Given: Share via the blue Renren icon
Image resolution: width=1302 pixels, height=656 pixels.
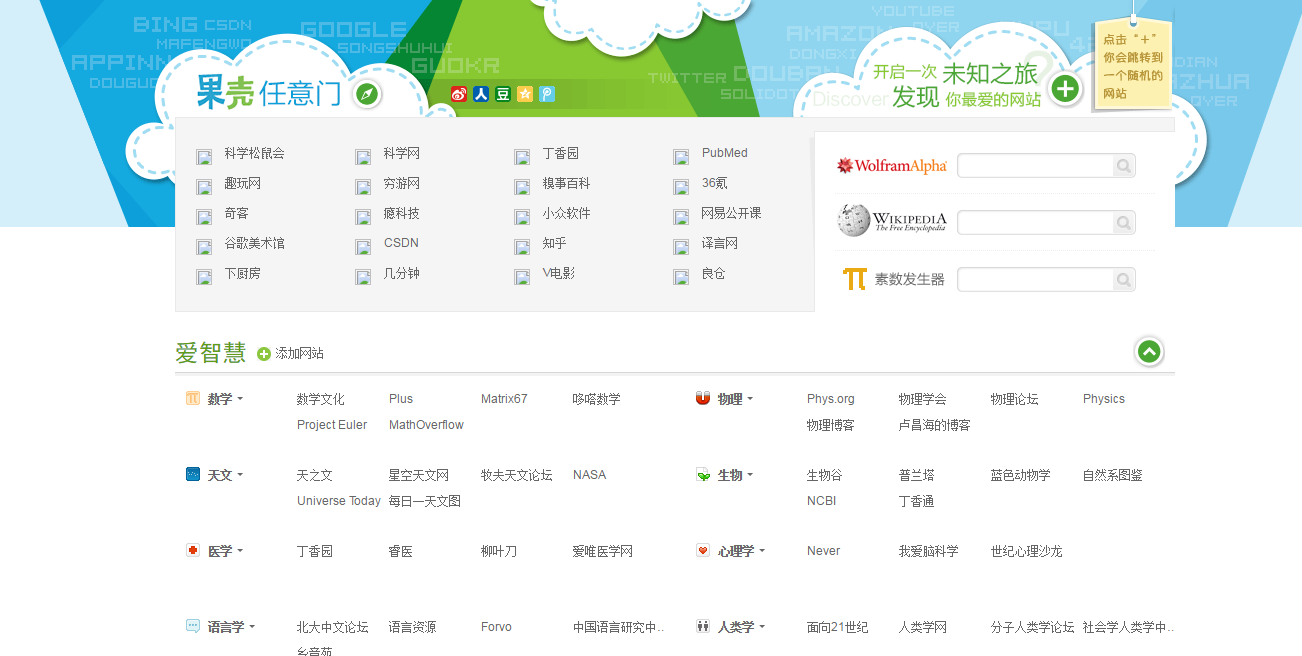Looking at the screenshot, I should coord(481,94).
